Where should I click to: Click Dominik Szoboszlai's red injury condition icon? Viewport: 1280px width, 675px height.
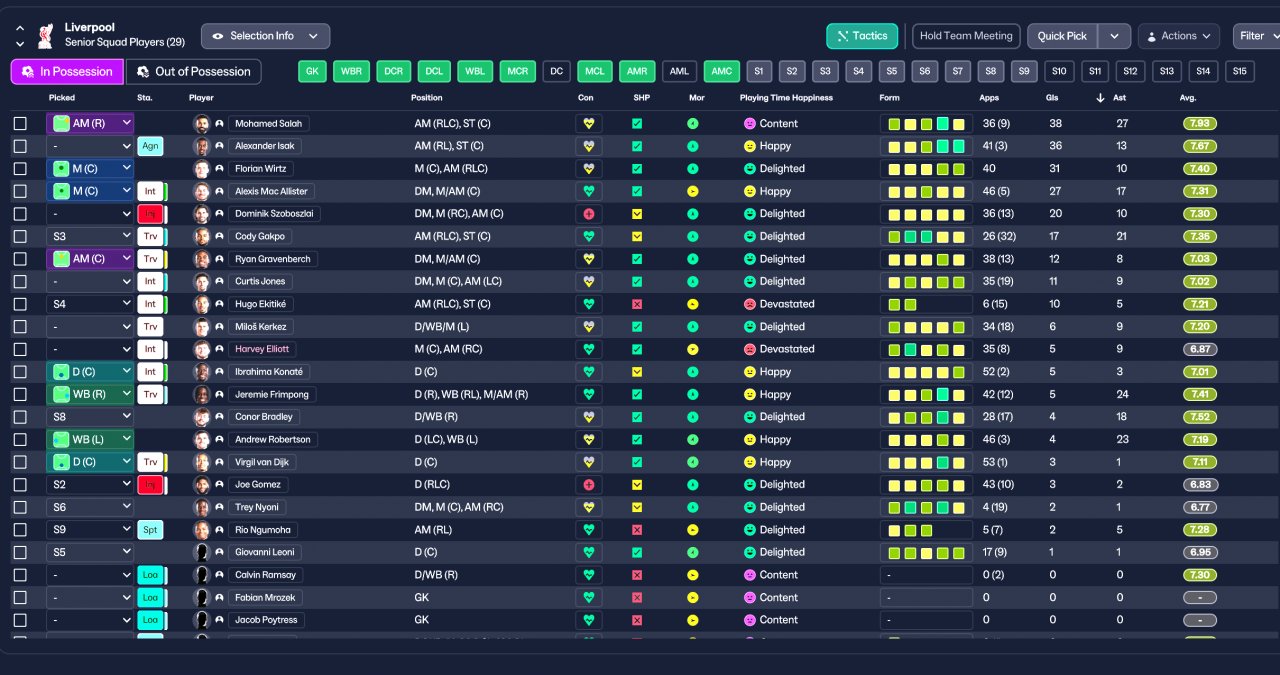coord(589,214)
